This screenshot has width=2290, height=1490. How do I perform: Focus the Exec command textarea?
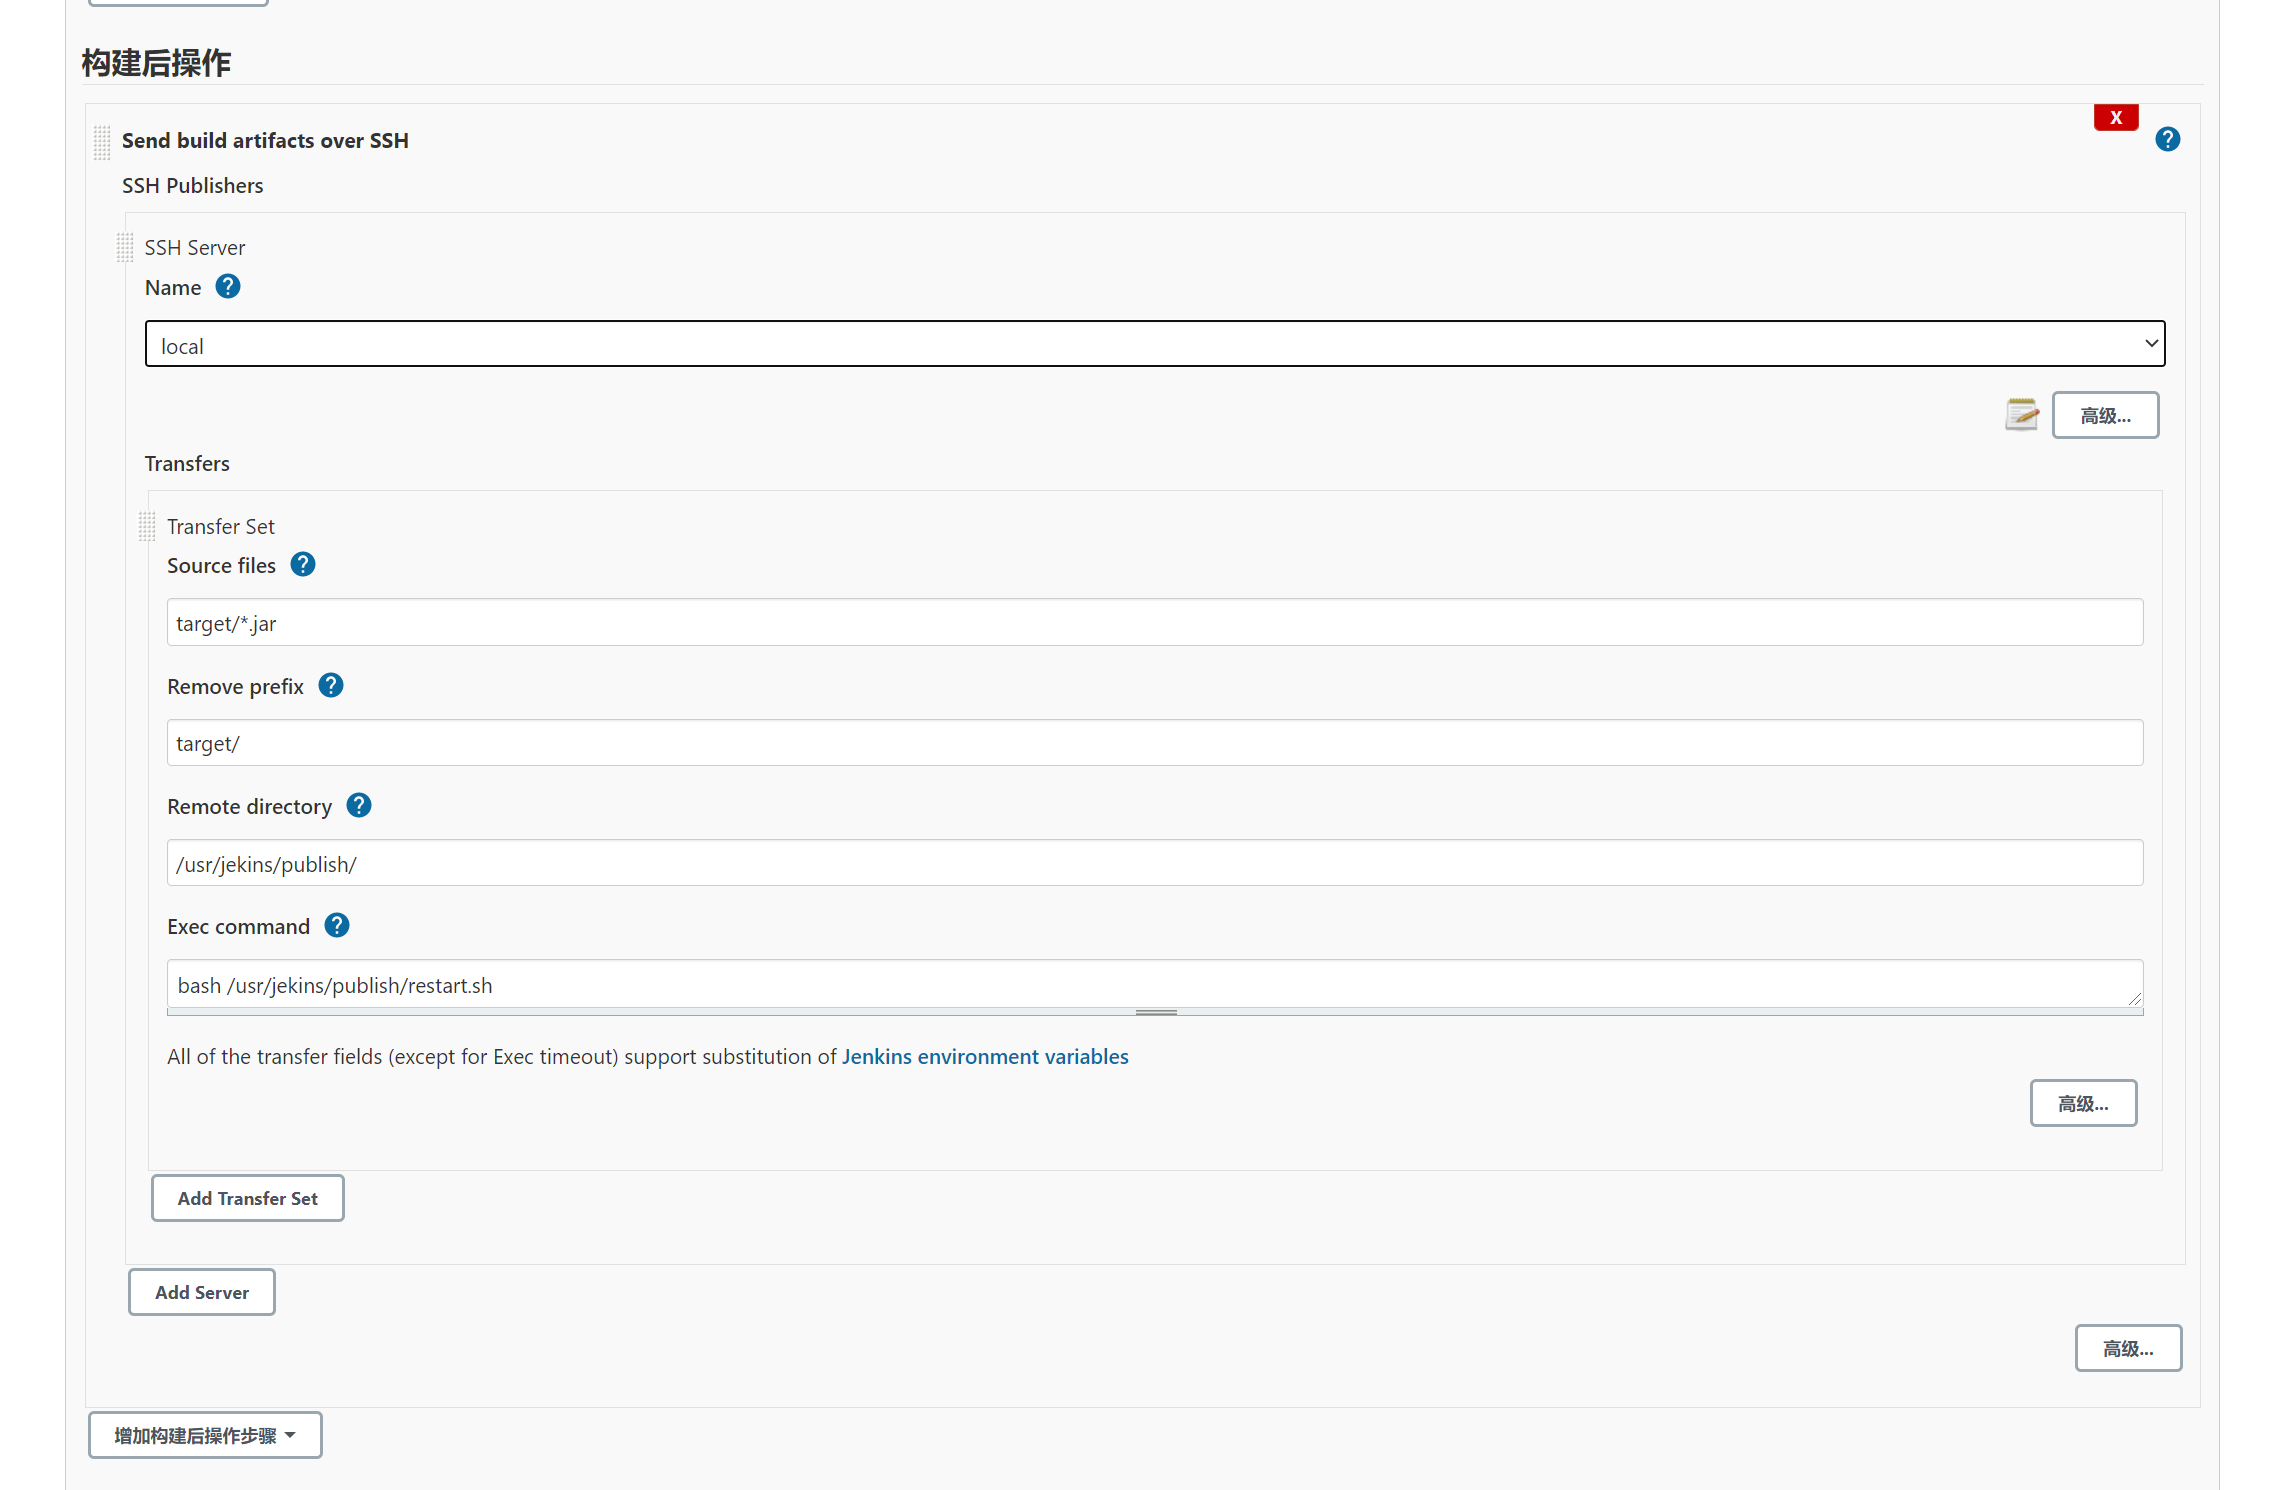pyautogui.click(x=1155, y=984)
